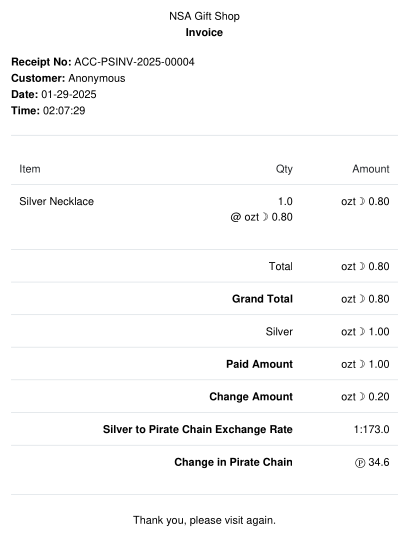Click the Thank you footer text
Image resolution: width=404 pixels, height=538 pixels.
[204, 521]
